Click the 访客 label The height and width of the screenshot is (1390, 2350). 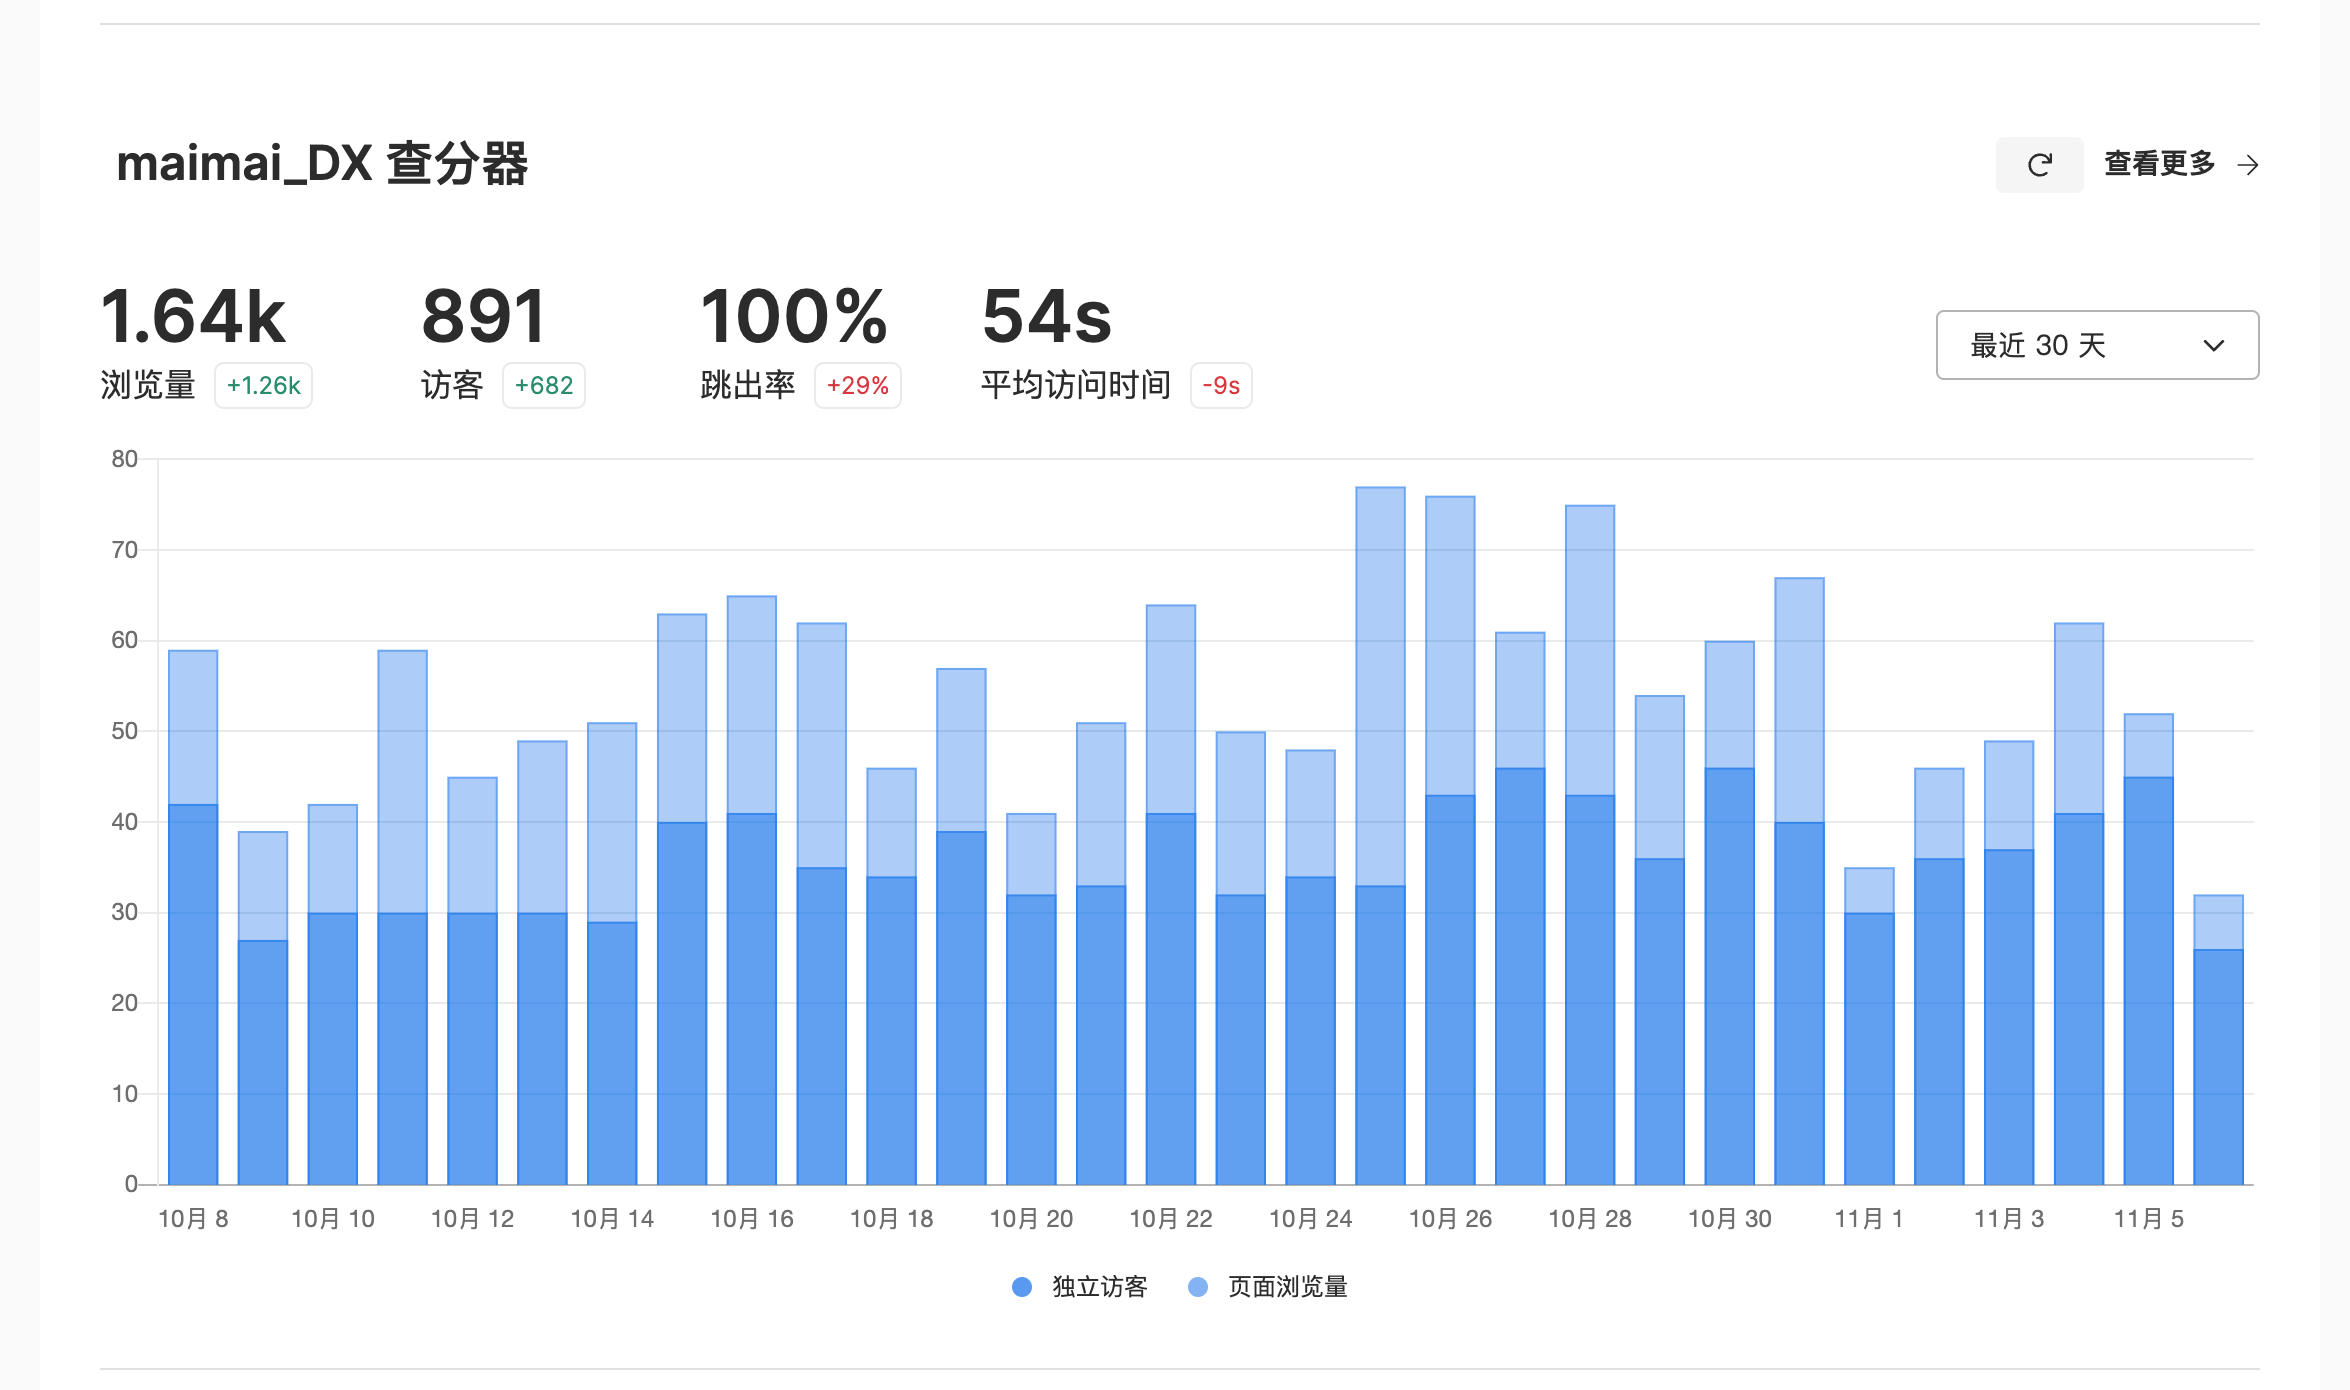click(452, 385)
